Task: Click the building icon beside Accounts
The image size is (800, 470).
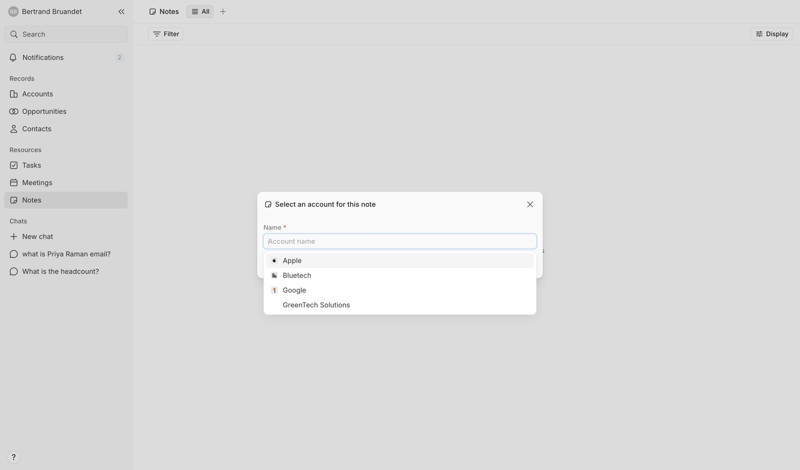Action: (14, 94)
